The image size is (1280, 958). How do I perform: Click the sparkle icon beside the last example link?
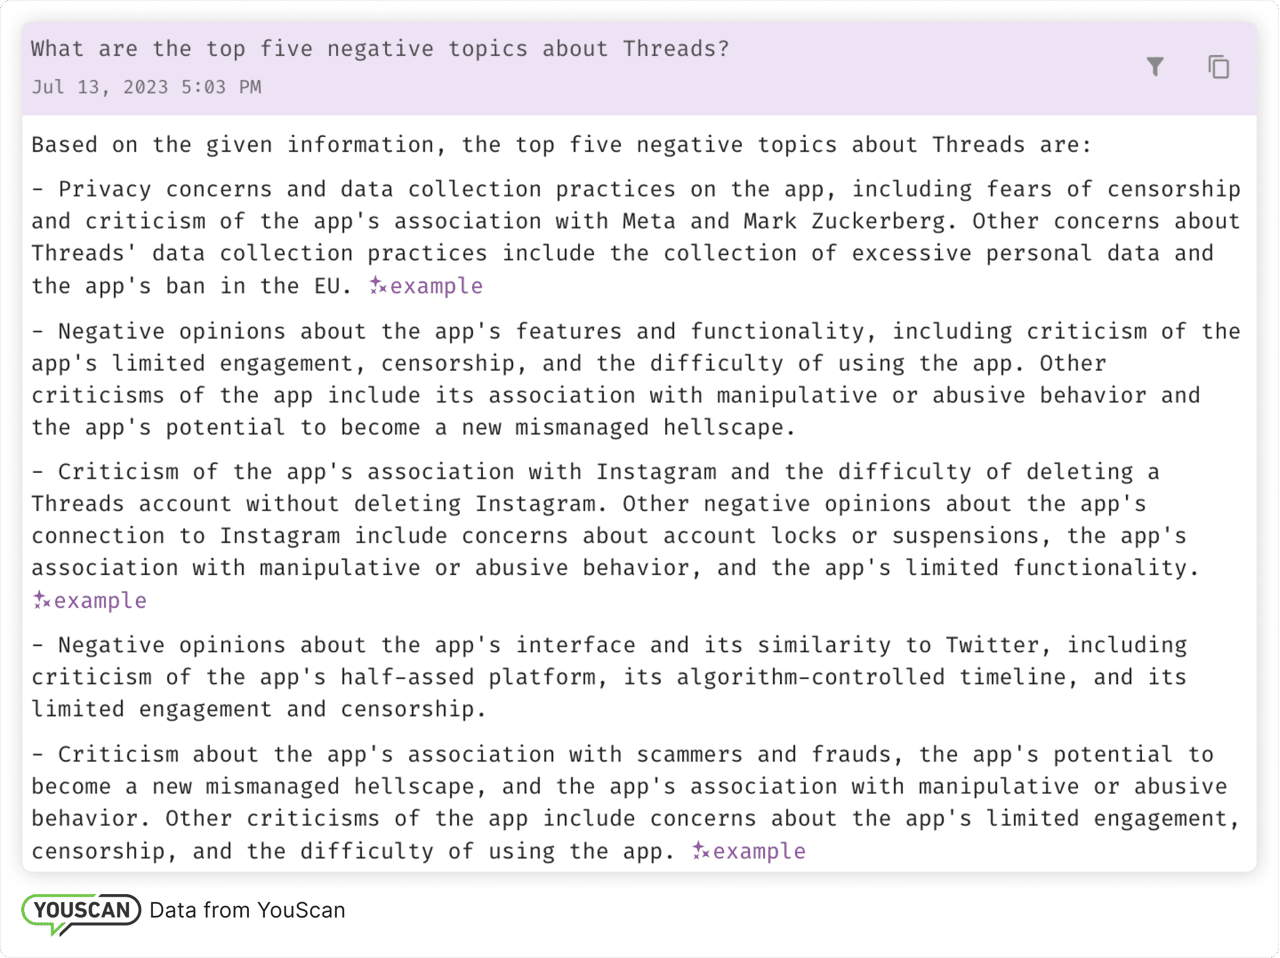700,851
